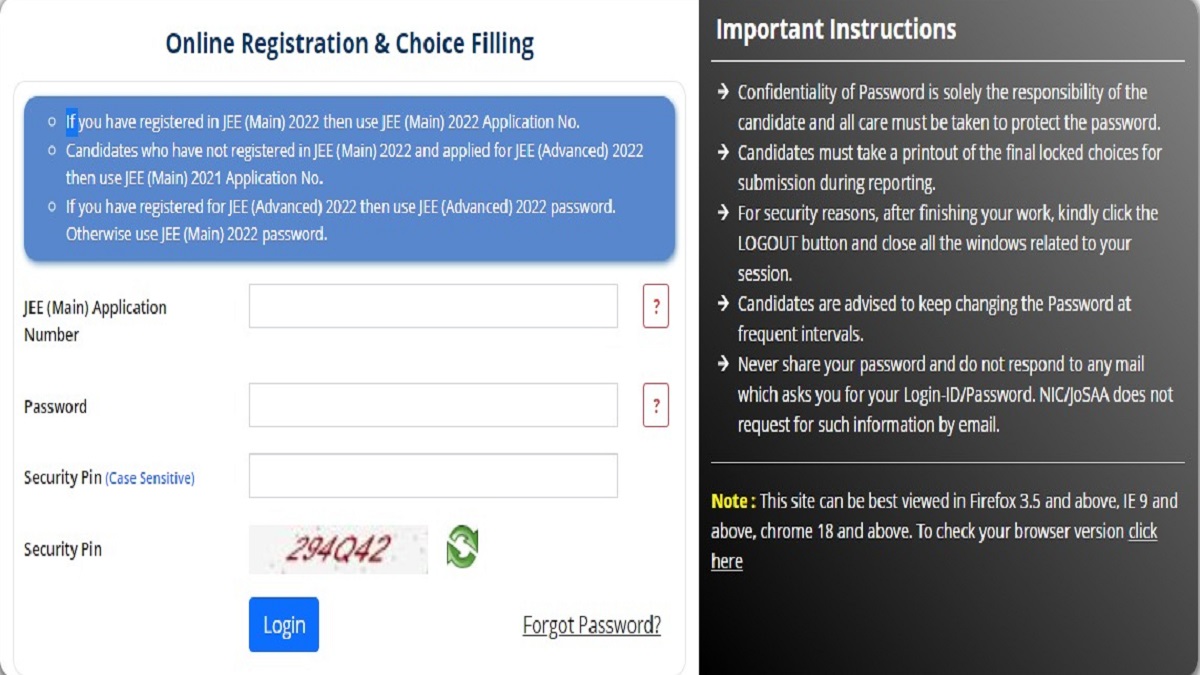Follow the 'click here' browser version link
This screenshot has width=1200, height=675.
[1142, 532]
